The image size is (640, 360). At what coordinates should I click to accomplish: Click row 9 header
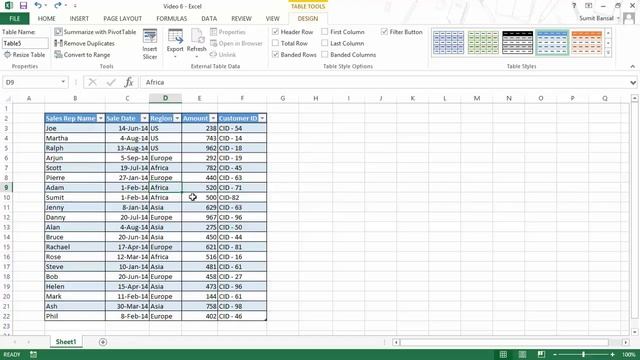[6, 187]
